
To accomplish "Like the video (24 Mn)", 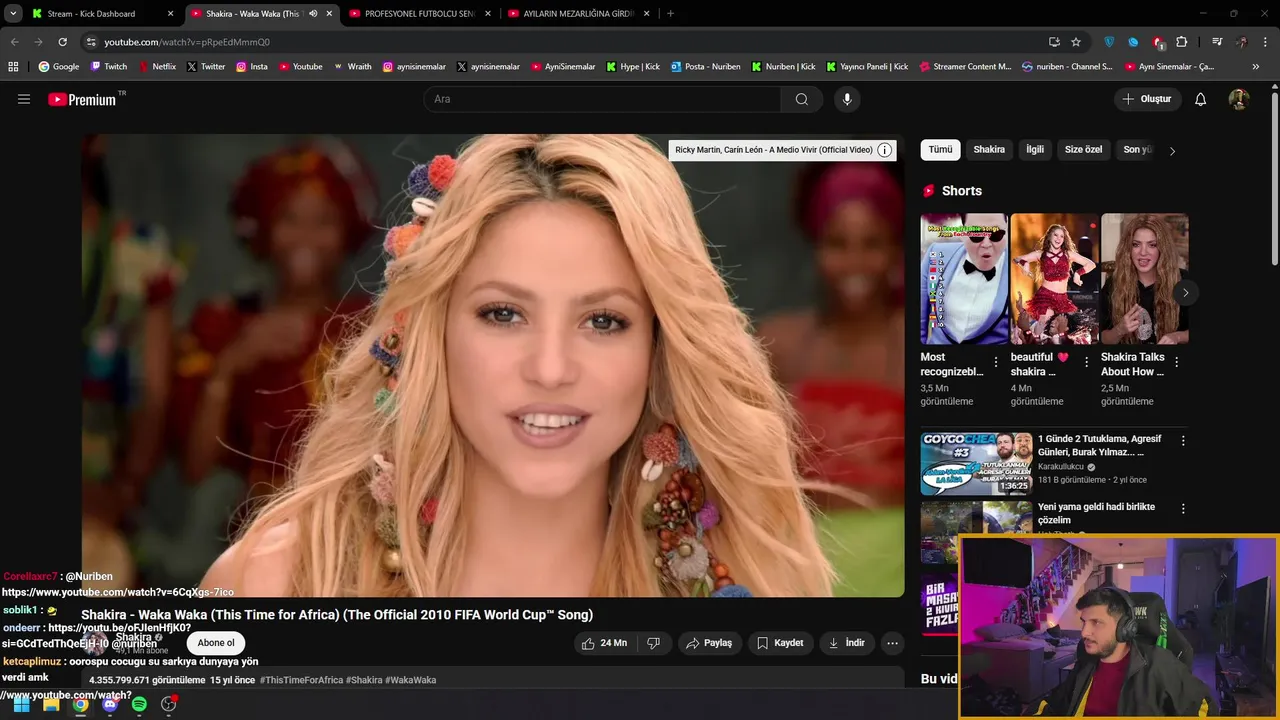I will pos(605,643).
